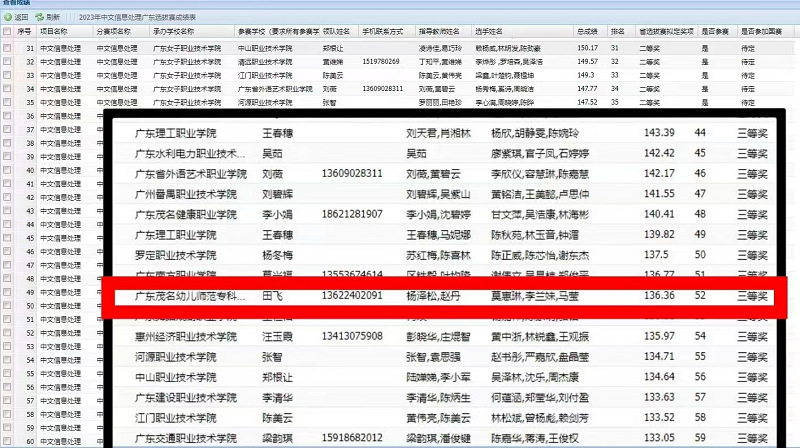The image size is (800, 448).
Task: Check the checkbox for row 31
Action: coord(7,48)
